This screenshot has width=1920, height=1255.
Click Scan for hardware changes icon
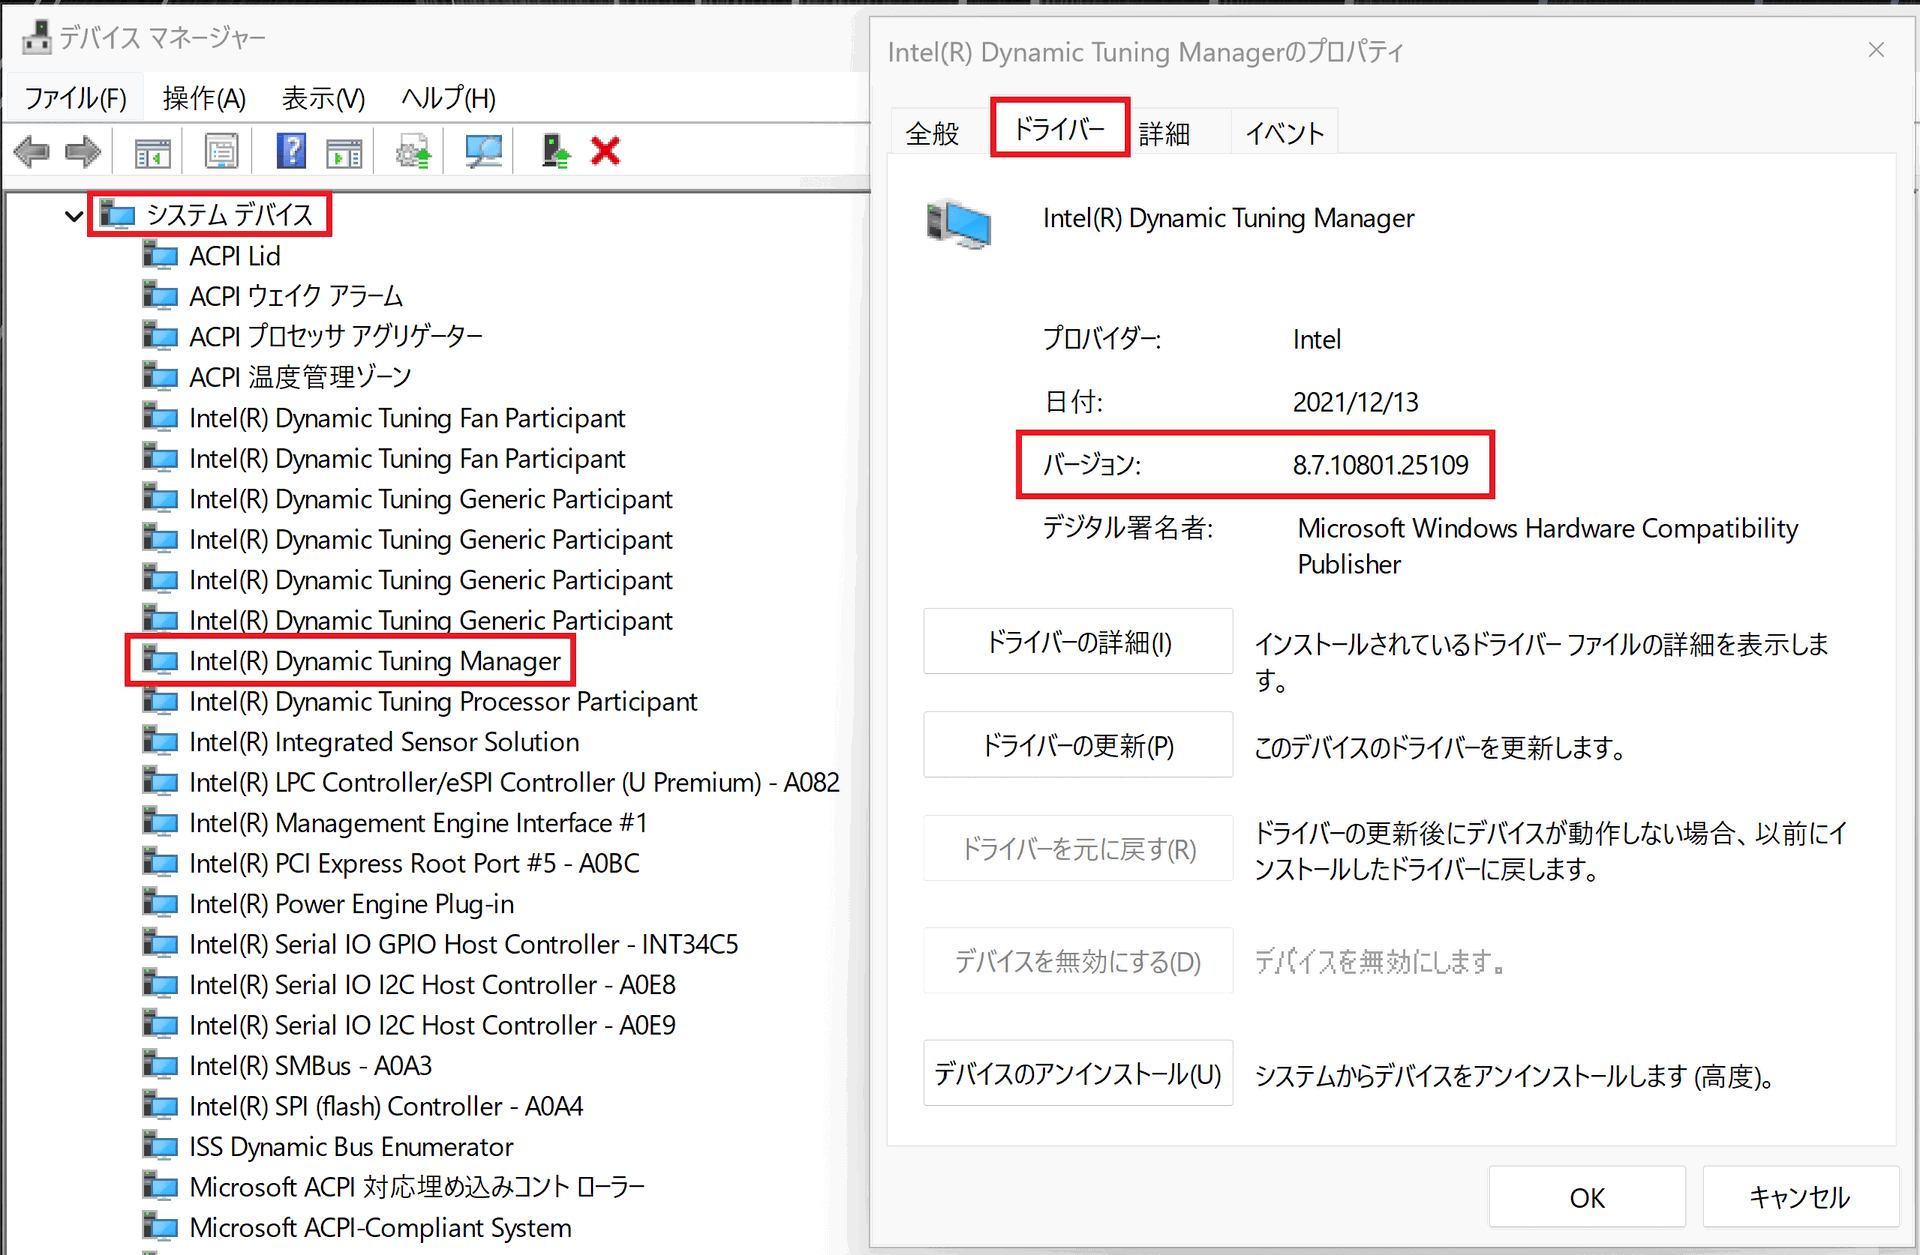click(484, 152)
